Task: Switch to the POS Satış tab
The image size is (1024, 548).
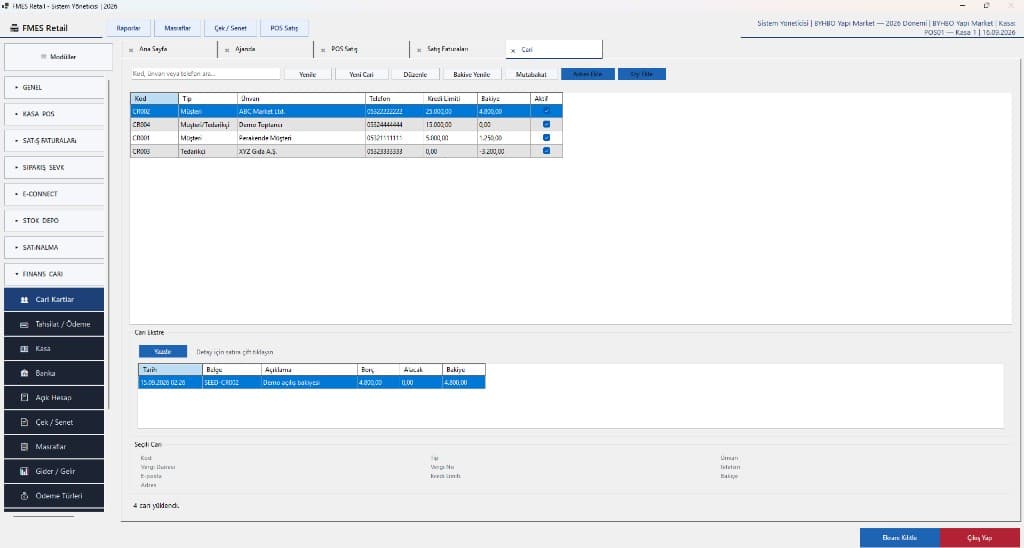Action: [x=362, y=50]
